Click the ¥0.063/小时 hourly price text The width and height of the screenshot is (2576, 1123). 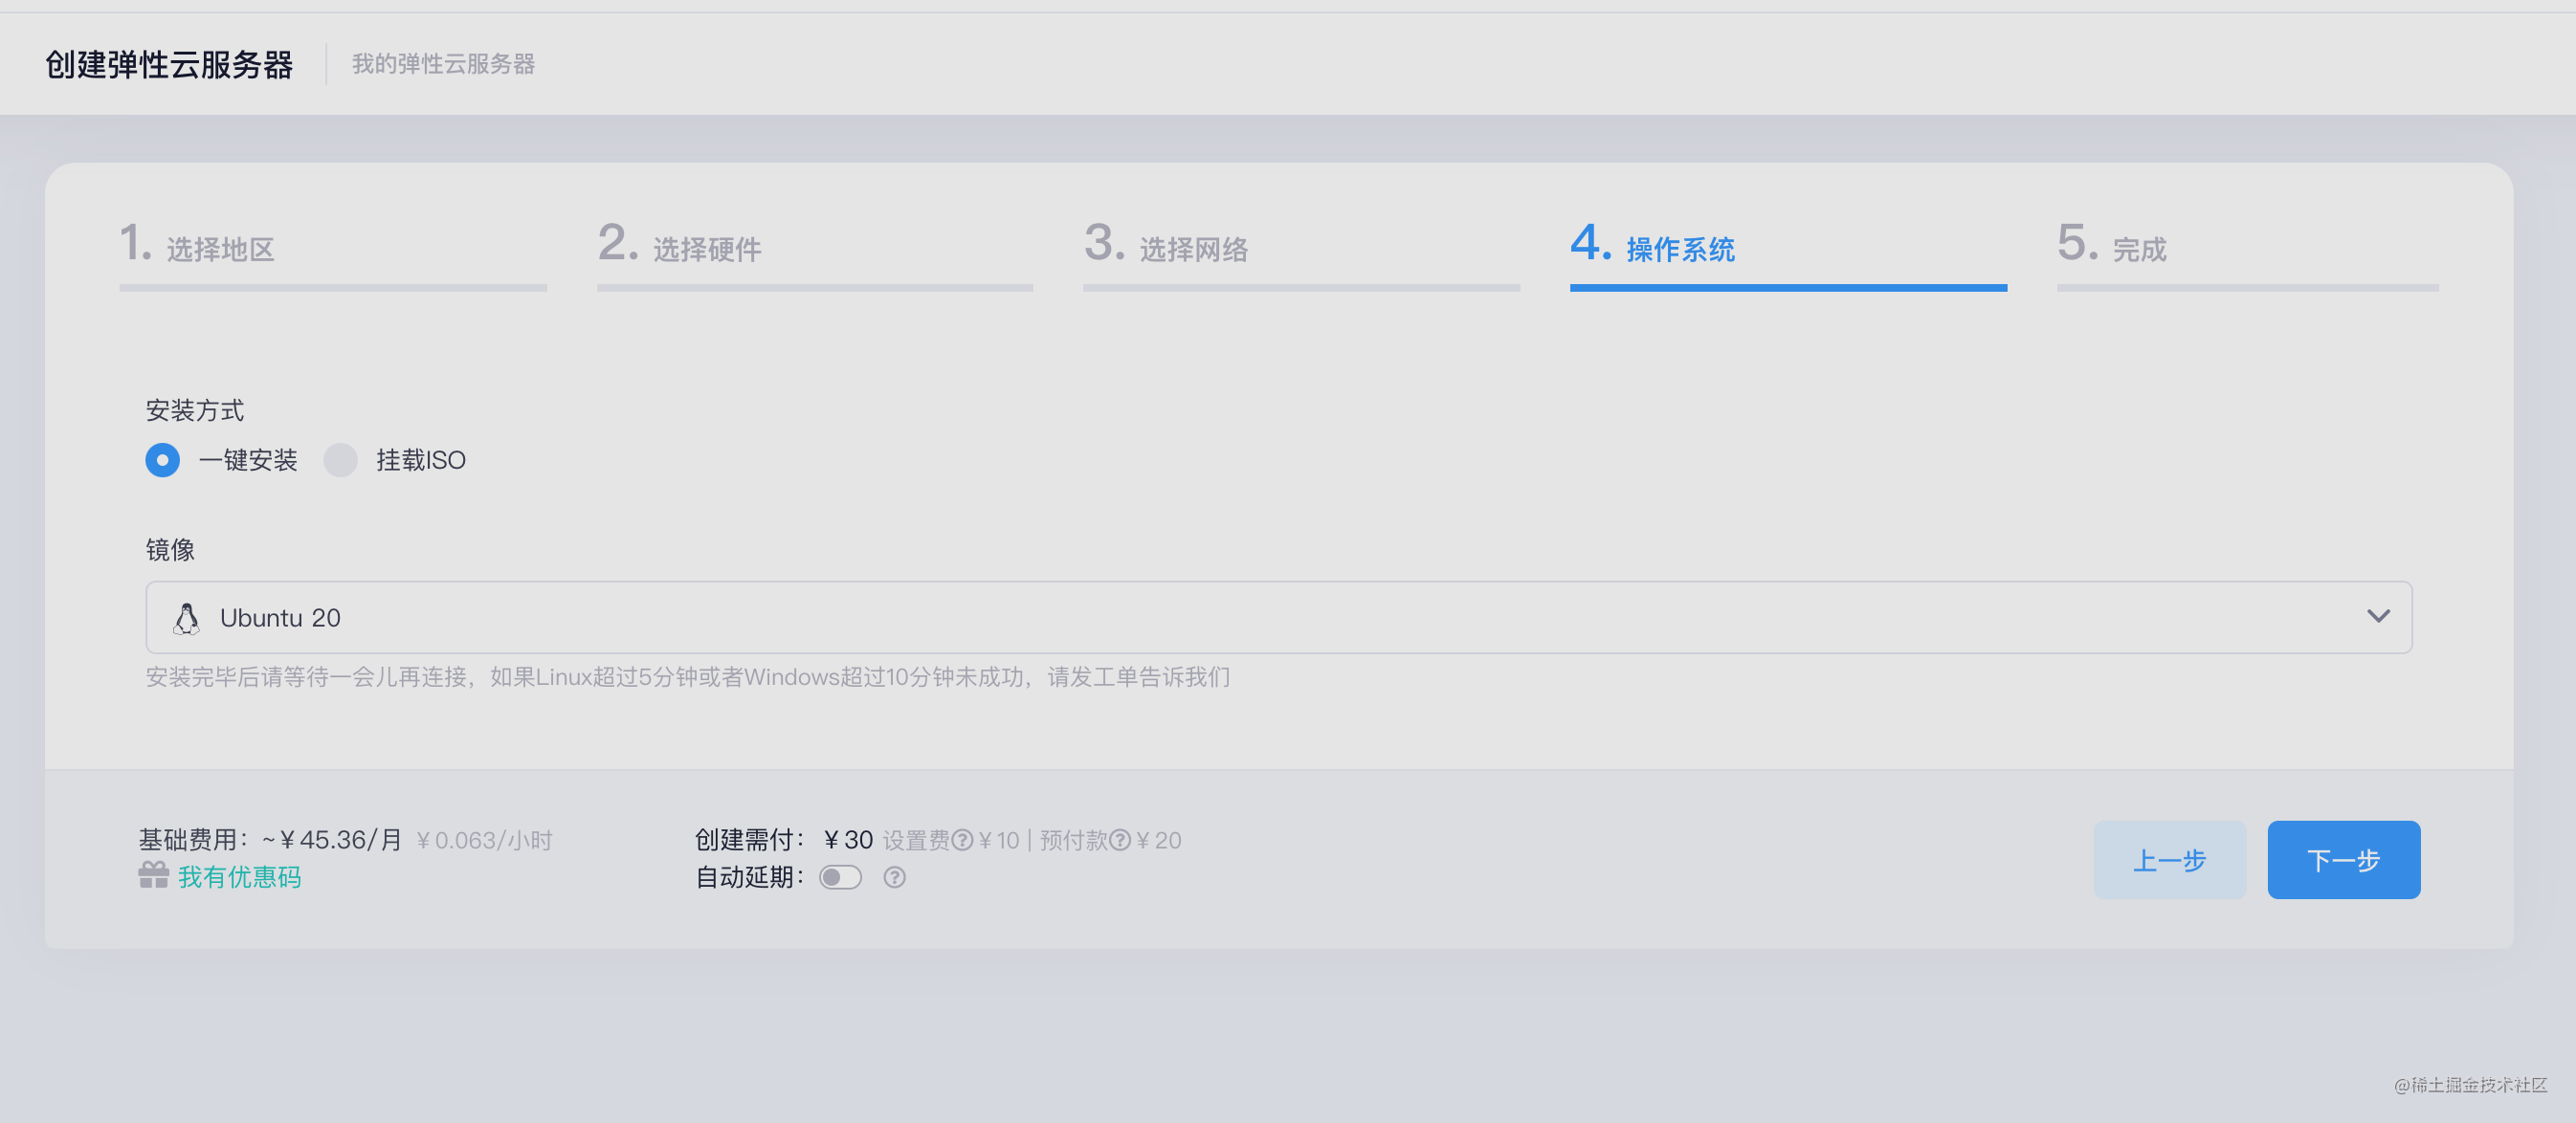pyautogui.click(x=485, y=840)
